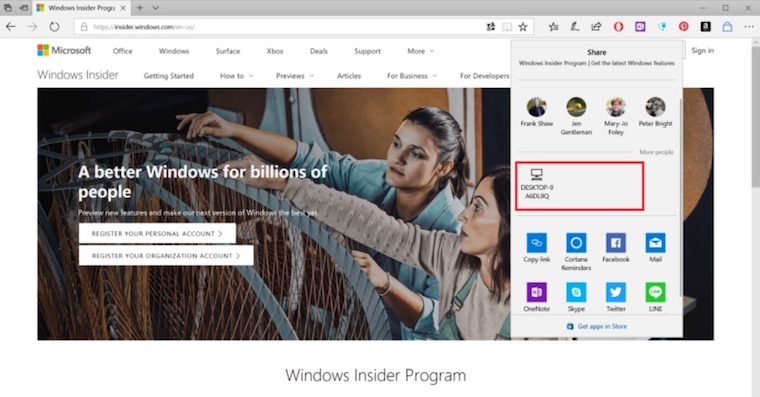The height and width of the screenshot is (397, 760).
Task: Open the Pinterest extension icon
Action: coord(683,27)
